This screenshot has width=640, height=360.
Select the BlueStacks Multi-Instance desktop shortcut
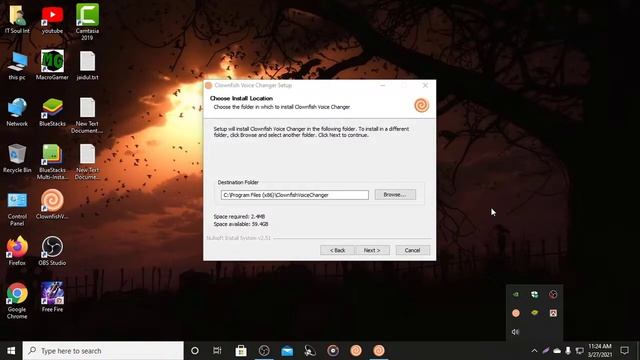pos(52,162)
